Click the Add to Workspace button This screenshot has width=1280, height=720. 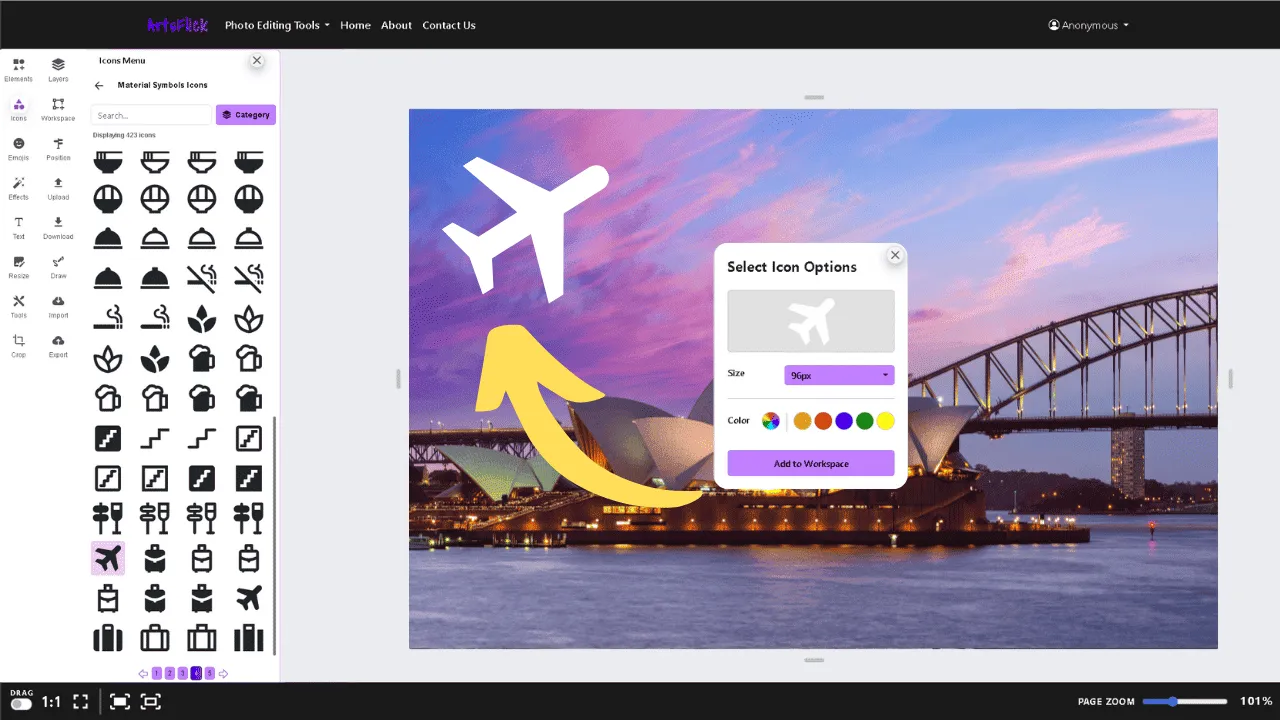[810, 463]
